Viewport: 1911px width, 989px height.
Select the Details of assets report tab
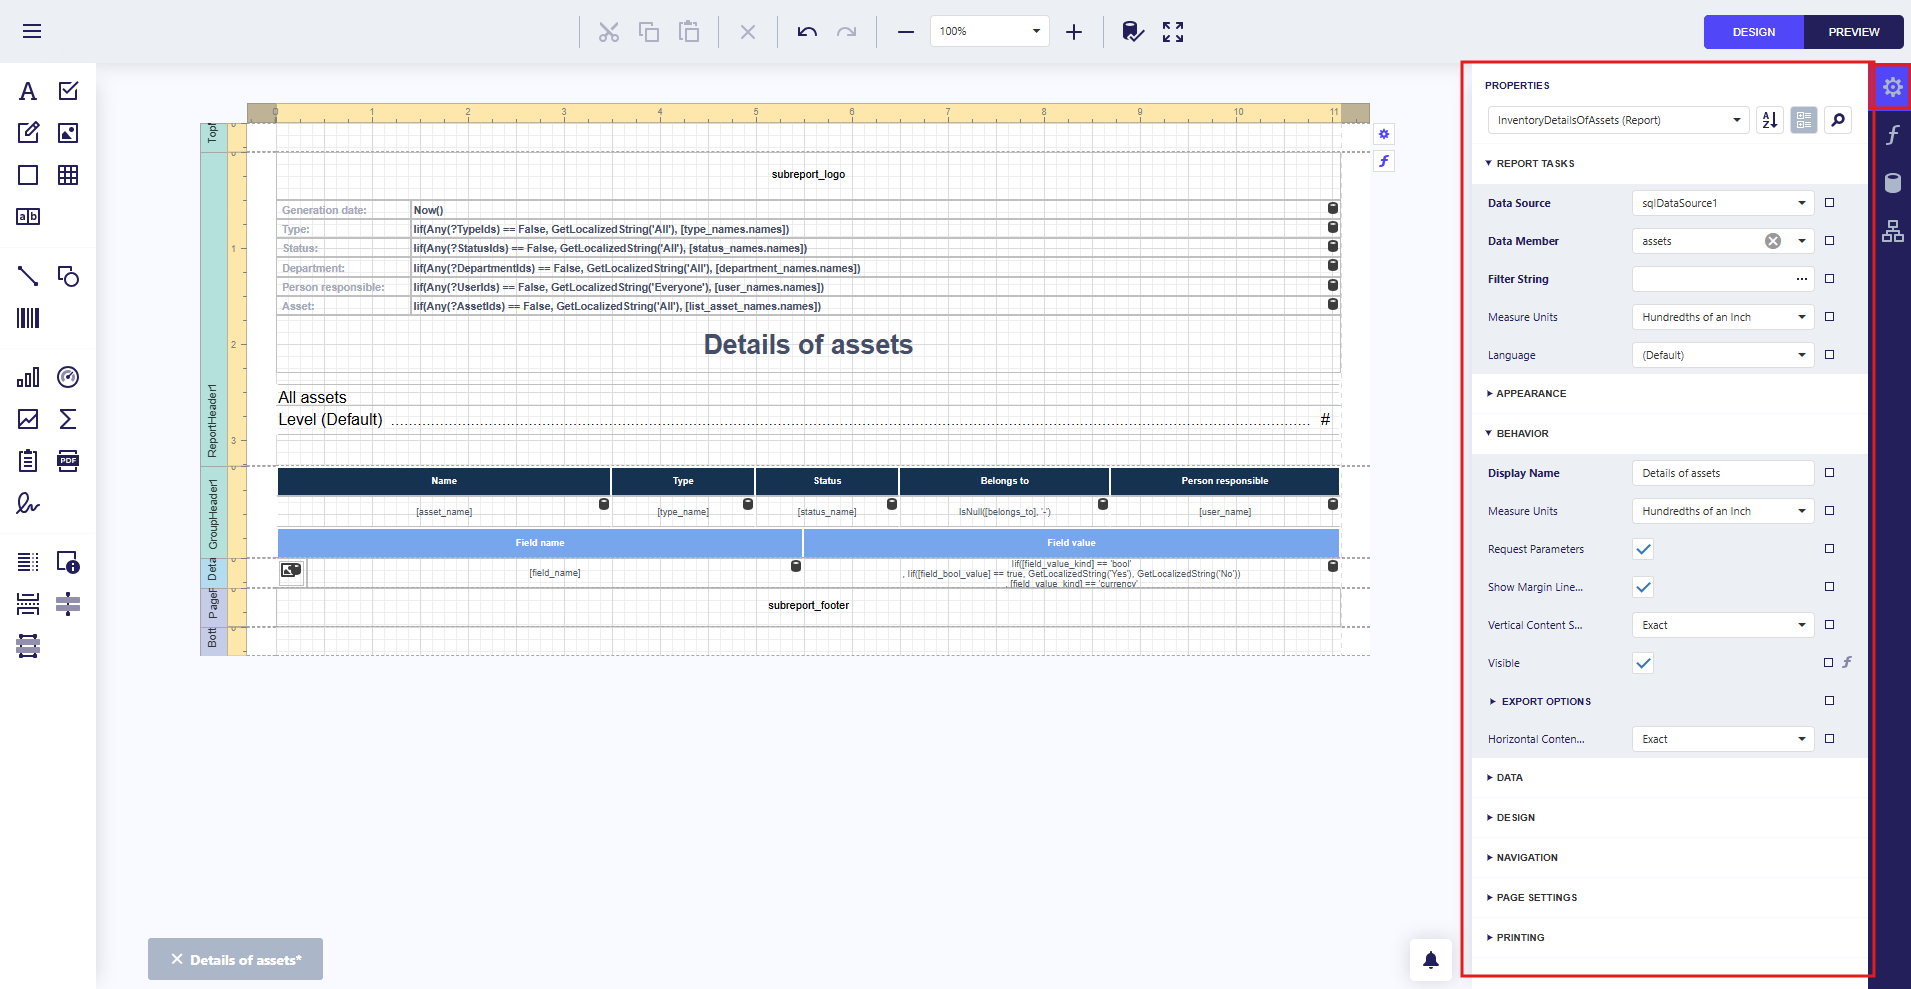(x=245, y=960)
